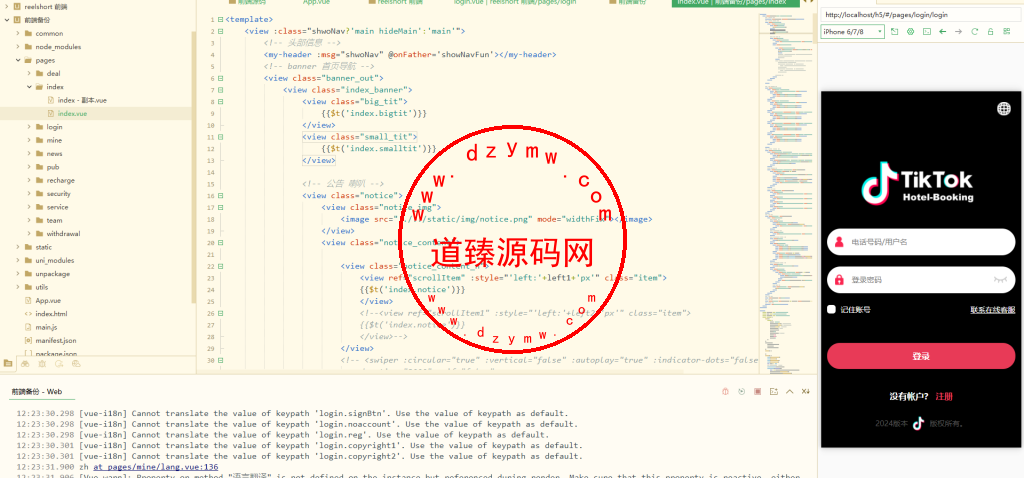Select index.vue in the file tree
Image resolution: width=1024 pixels, height=478 pixels.
click(72, 114)
